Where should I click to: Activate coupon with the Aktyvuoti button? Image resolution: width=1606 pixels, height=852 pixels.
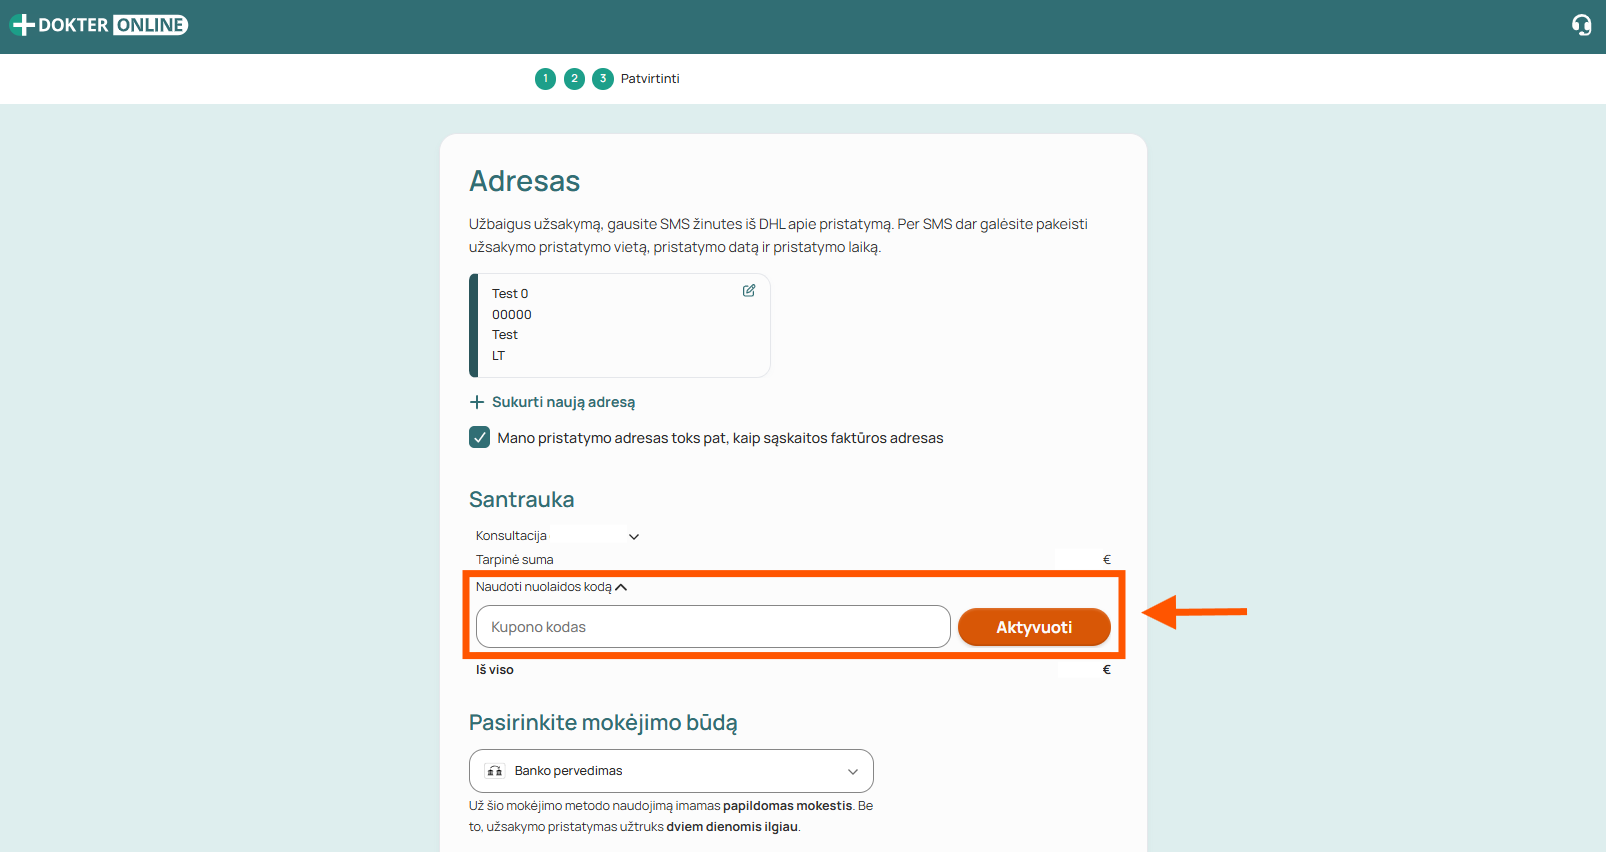click(1034, 627)
